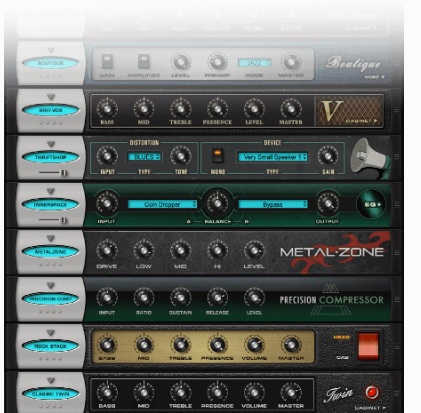Click the Brit-Vox V cabinet grille icon

(x=349, y=111)
